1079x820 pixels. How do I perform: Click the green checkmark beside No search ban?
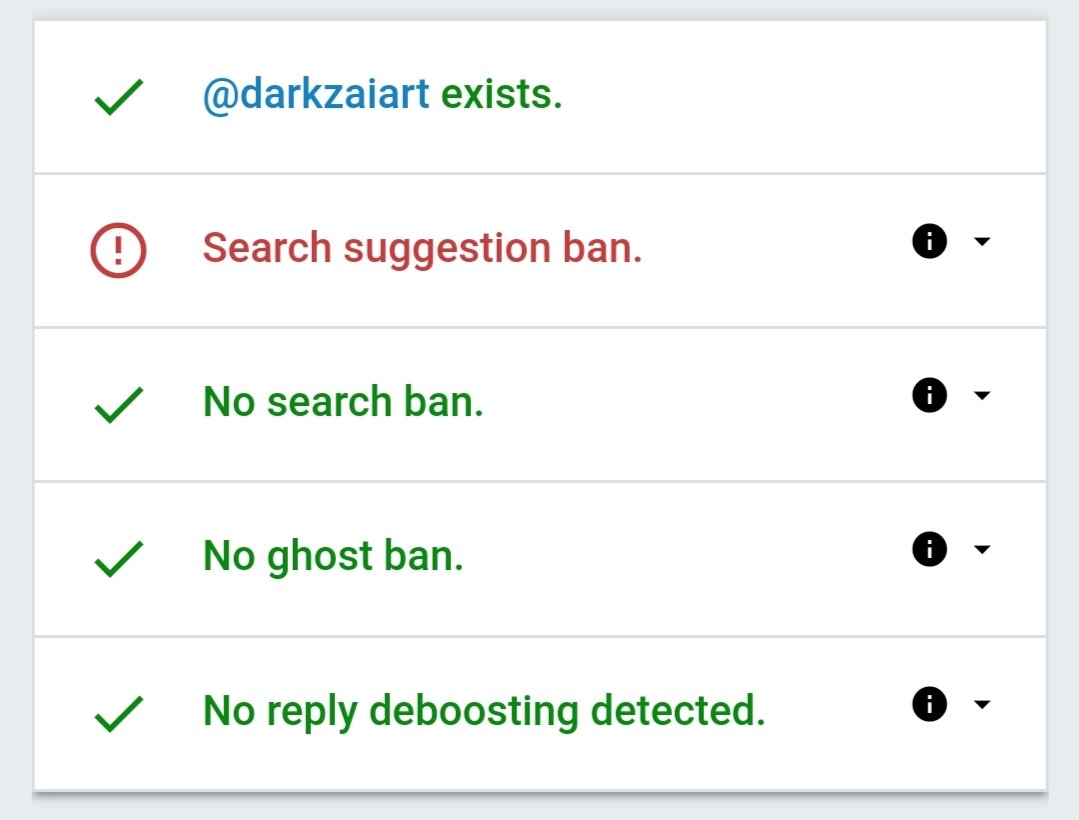click(x=118, y=404)
